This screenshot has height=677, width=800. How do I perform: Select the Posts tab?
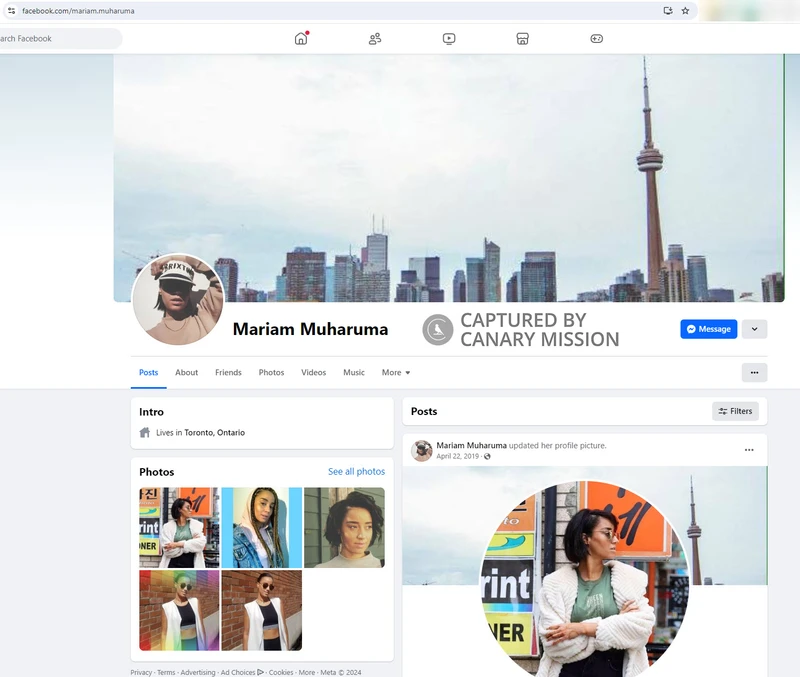pos(148,372)
